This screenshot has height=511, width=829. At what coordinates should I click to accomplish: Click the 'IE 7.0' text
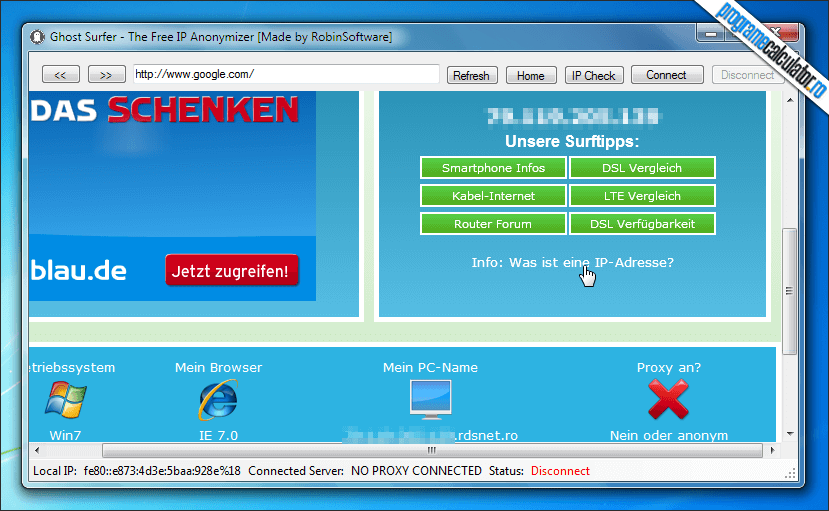coord(218,435)
